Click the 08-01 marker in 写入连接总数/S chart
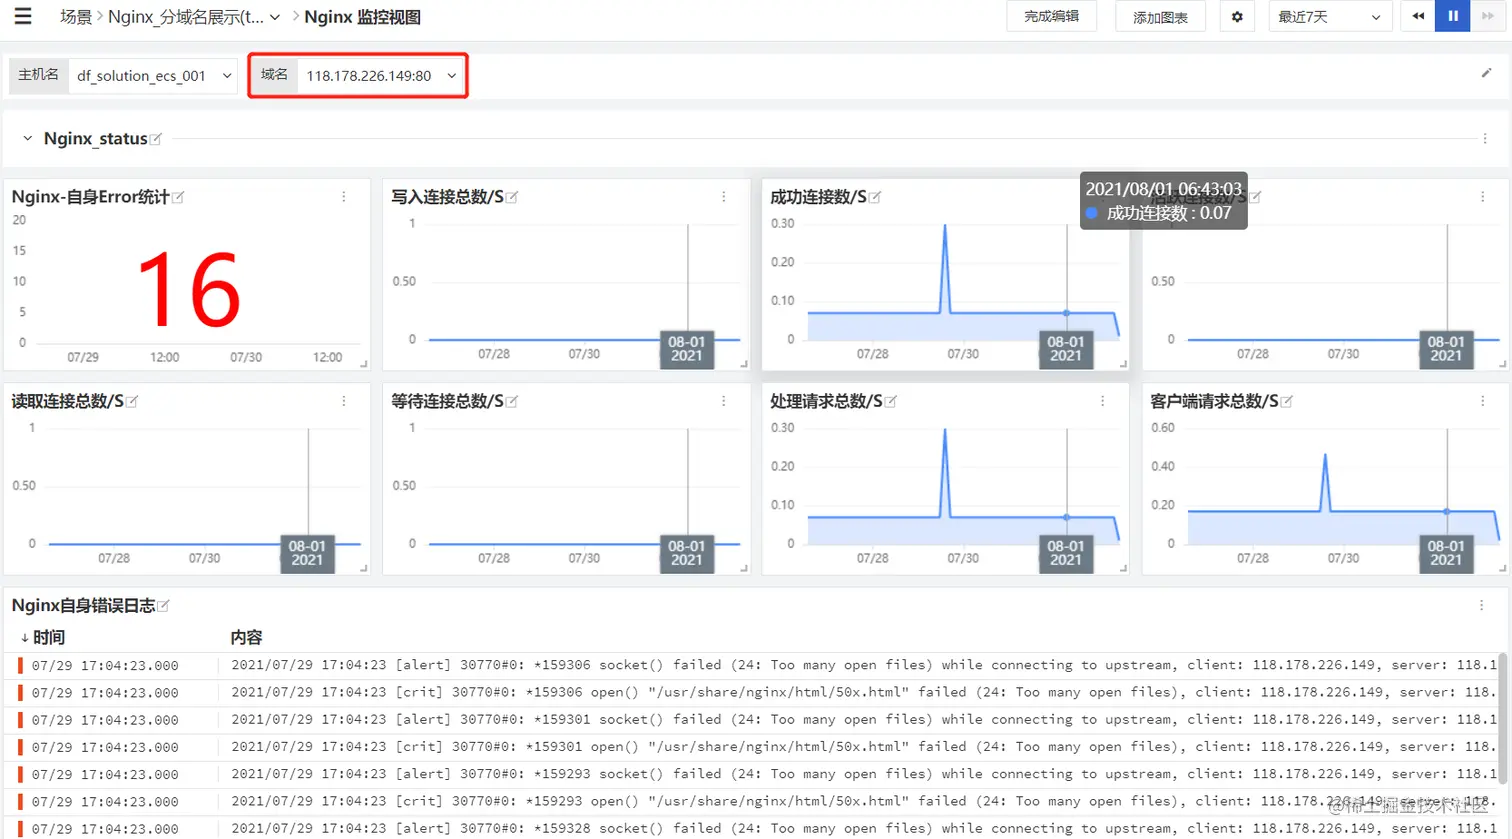Screen dimensions: 1512x839 tap(687, 348)
